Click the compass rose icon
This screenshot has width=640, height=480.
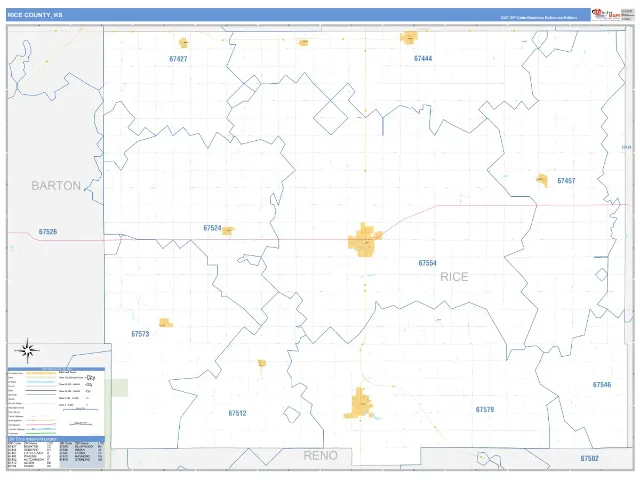pyautogui.click(x=27, y=351)
